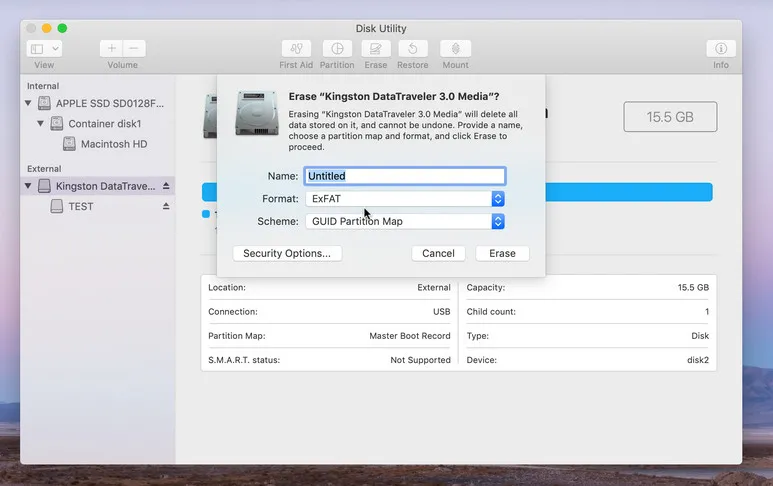Collapse the Kingston DataTraveler disclosure triangle
This screenshot has height=486, width=773.
tap(28, 186)
